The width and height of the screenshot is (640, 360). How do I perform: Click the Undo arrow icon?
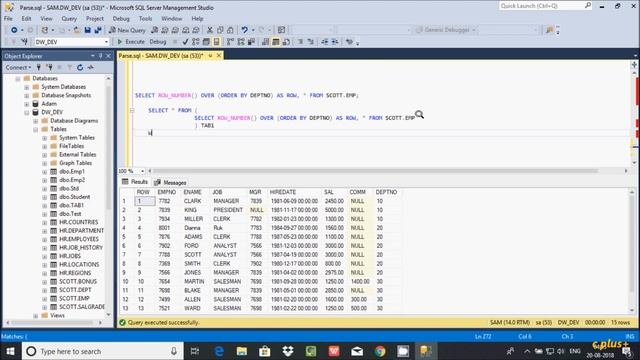pyautogui.click(x=244, y=30)
